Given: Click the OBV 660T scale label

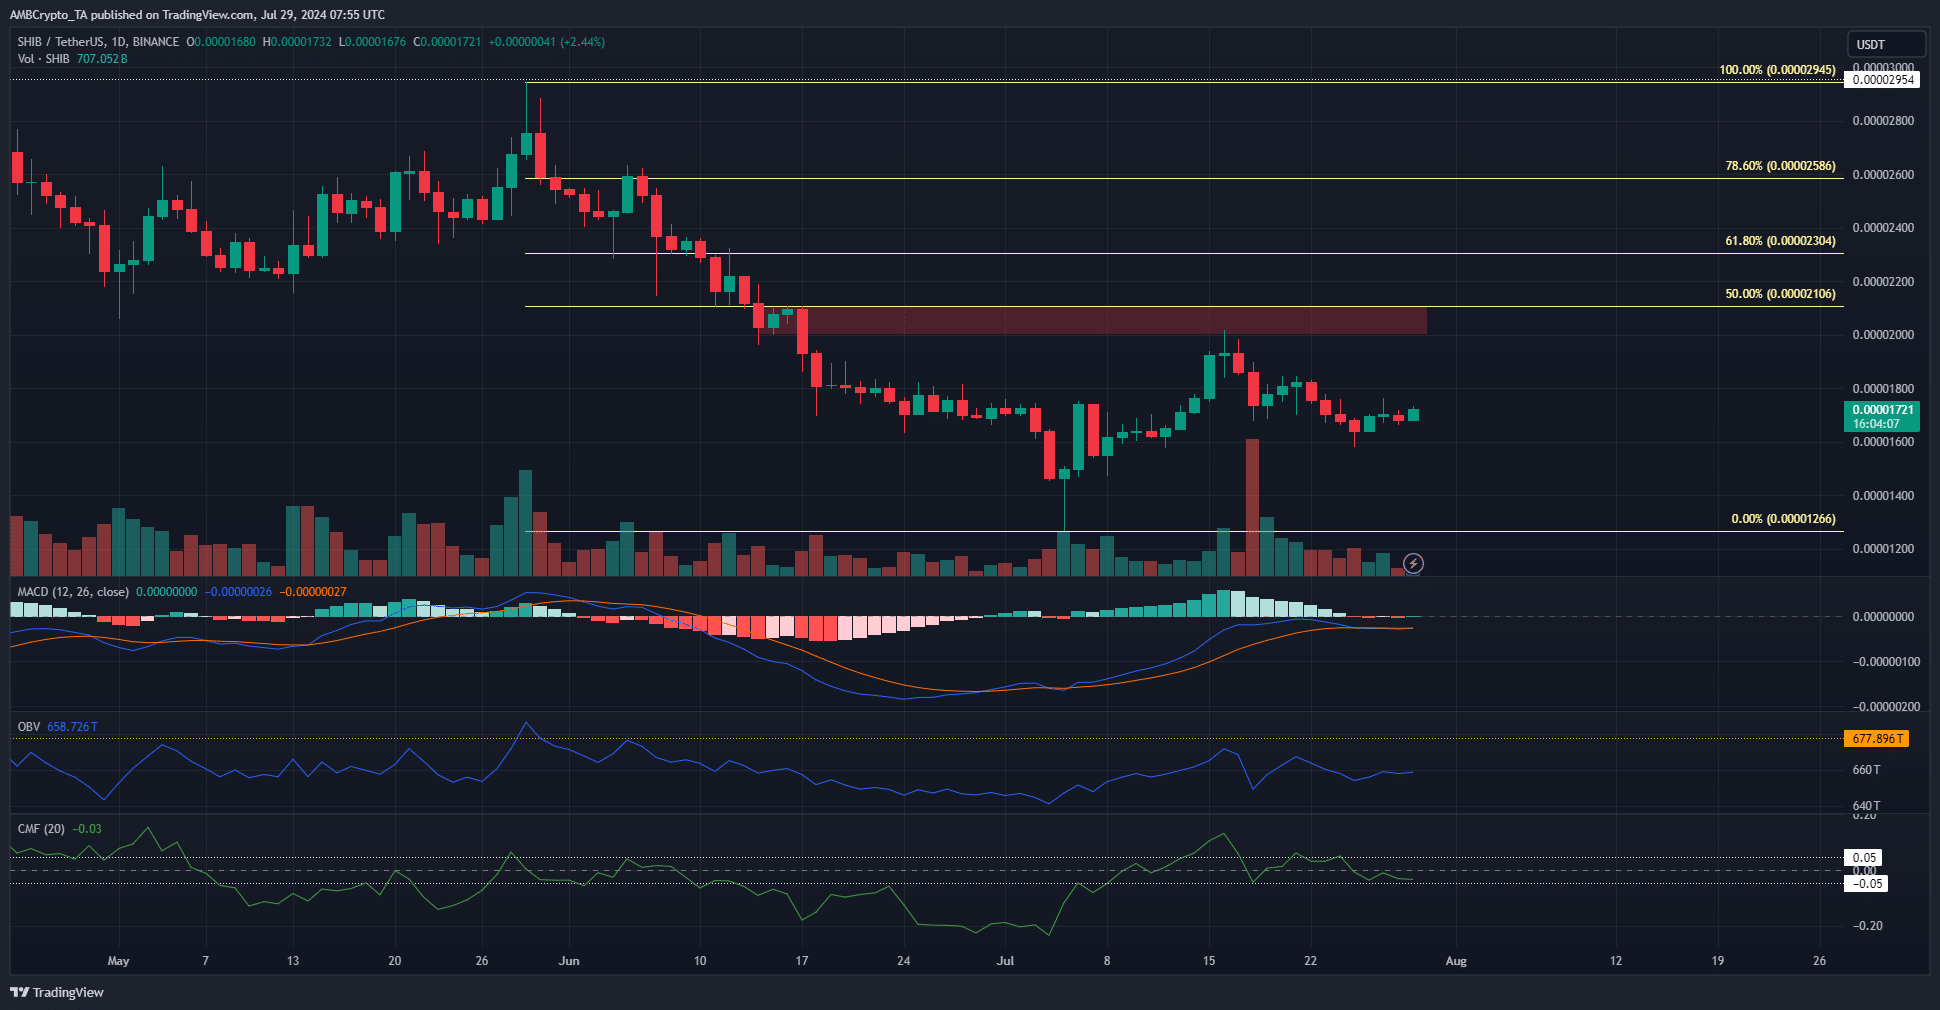Looking at the screenshot, I should (x=1866, y=770).
